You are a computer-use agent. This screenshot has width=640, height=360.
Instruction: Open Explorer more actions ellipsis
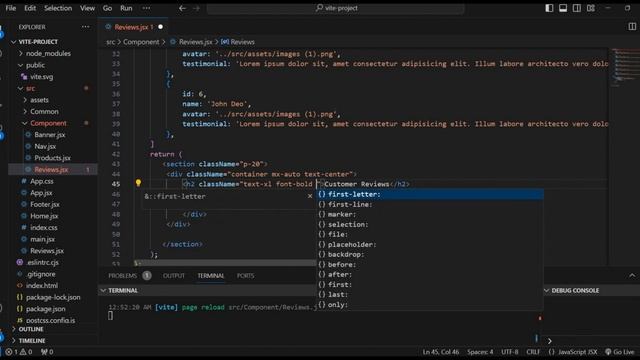85,27
